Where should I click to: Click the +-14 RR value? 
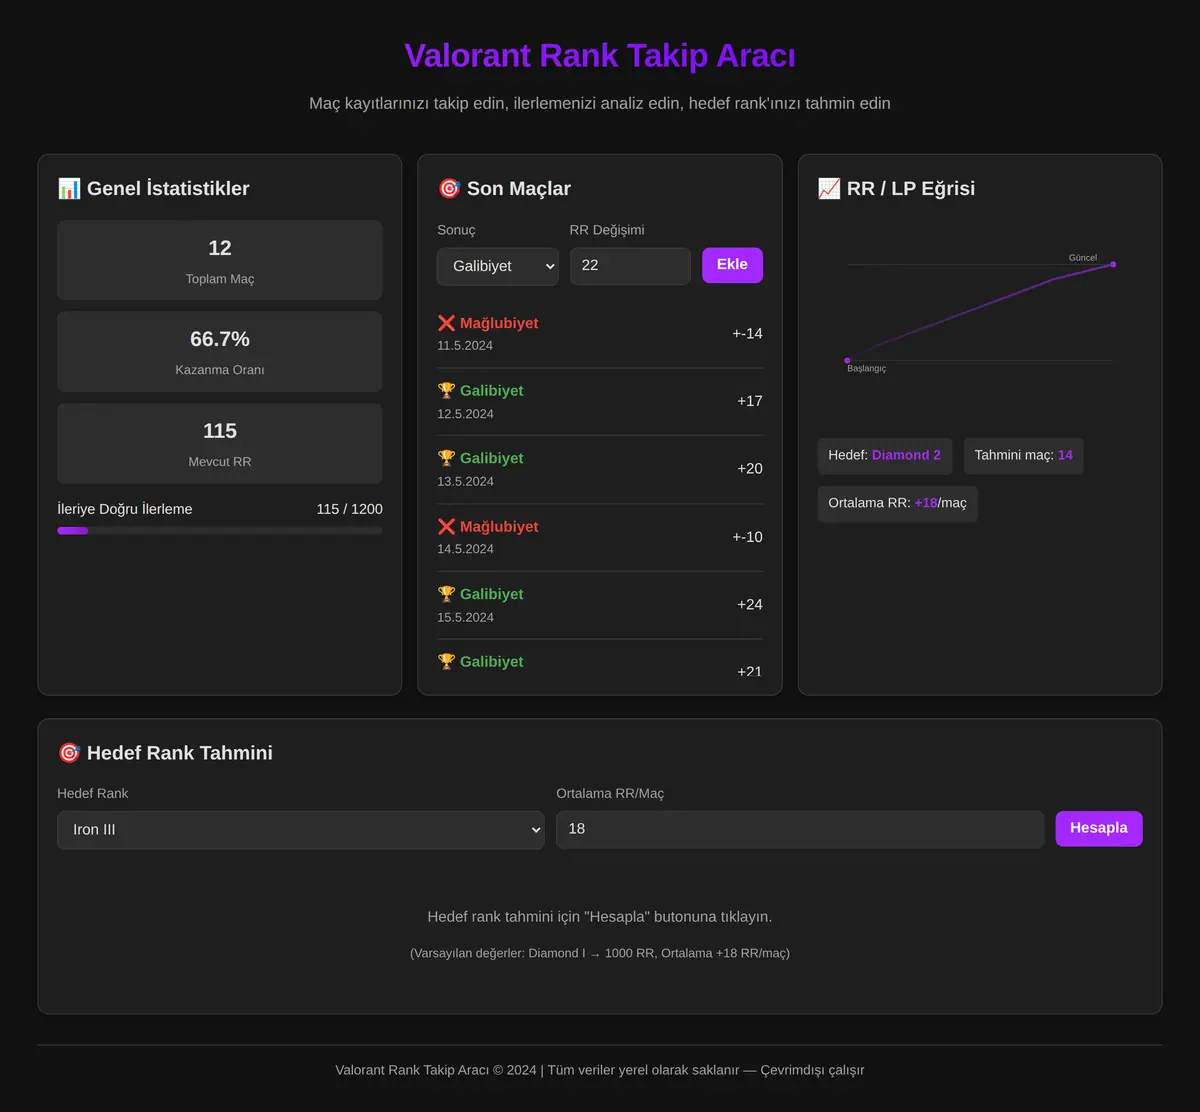[747, 334]
